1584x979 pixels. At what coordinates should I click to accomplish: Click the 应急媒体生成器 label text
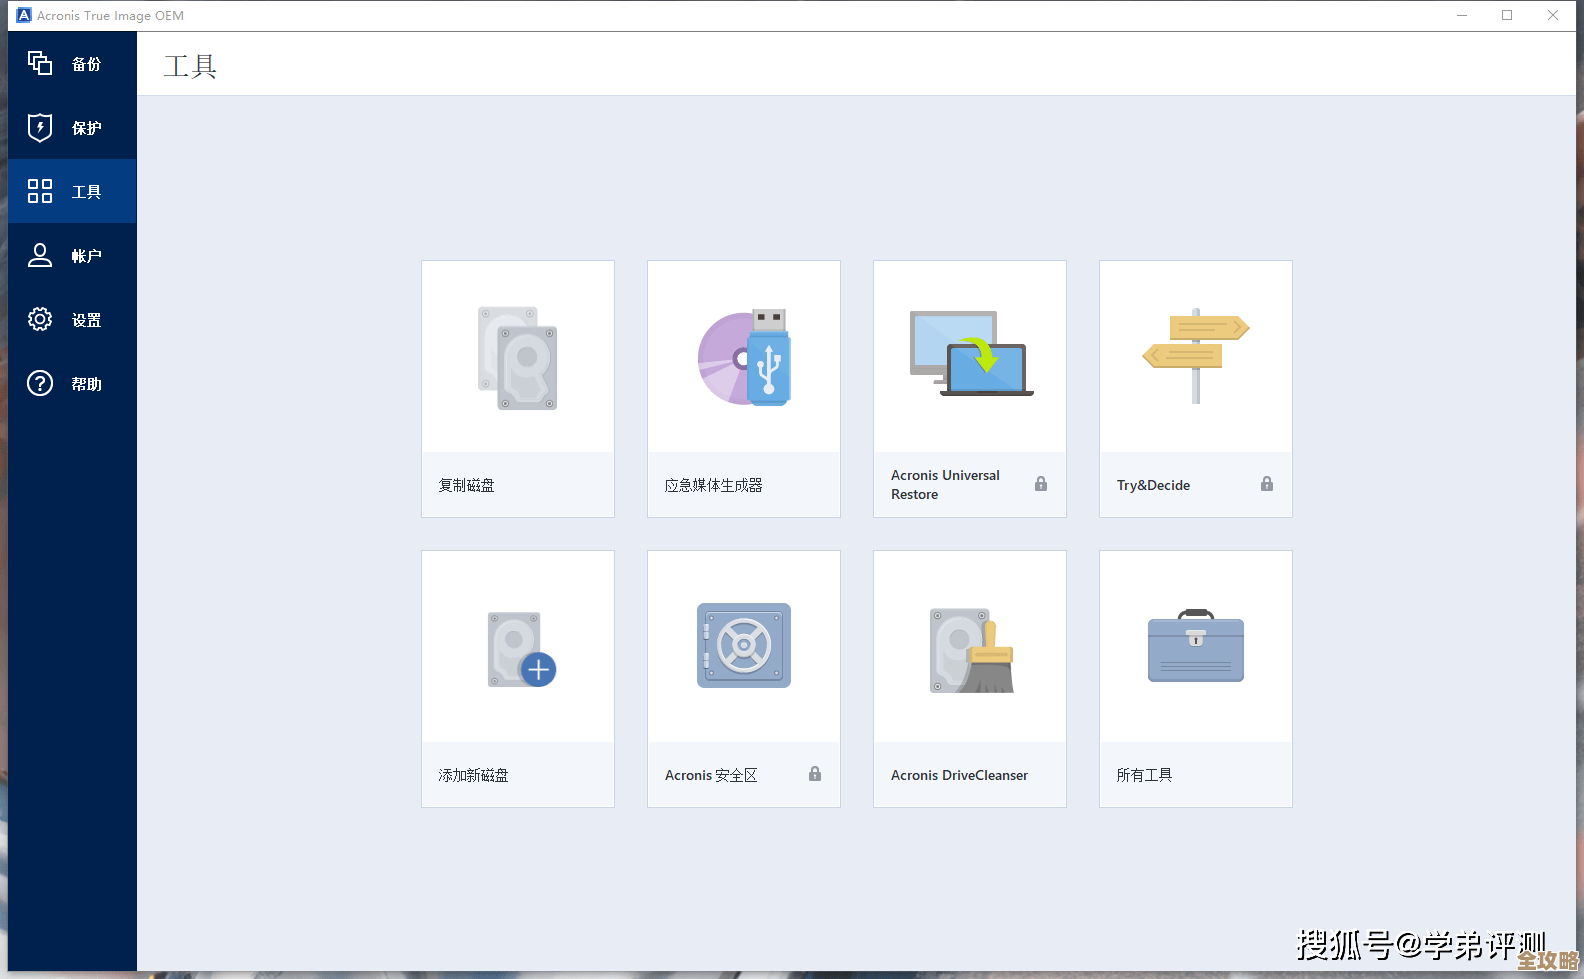(x=713, y=485)
